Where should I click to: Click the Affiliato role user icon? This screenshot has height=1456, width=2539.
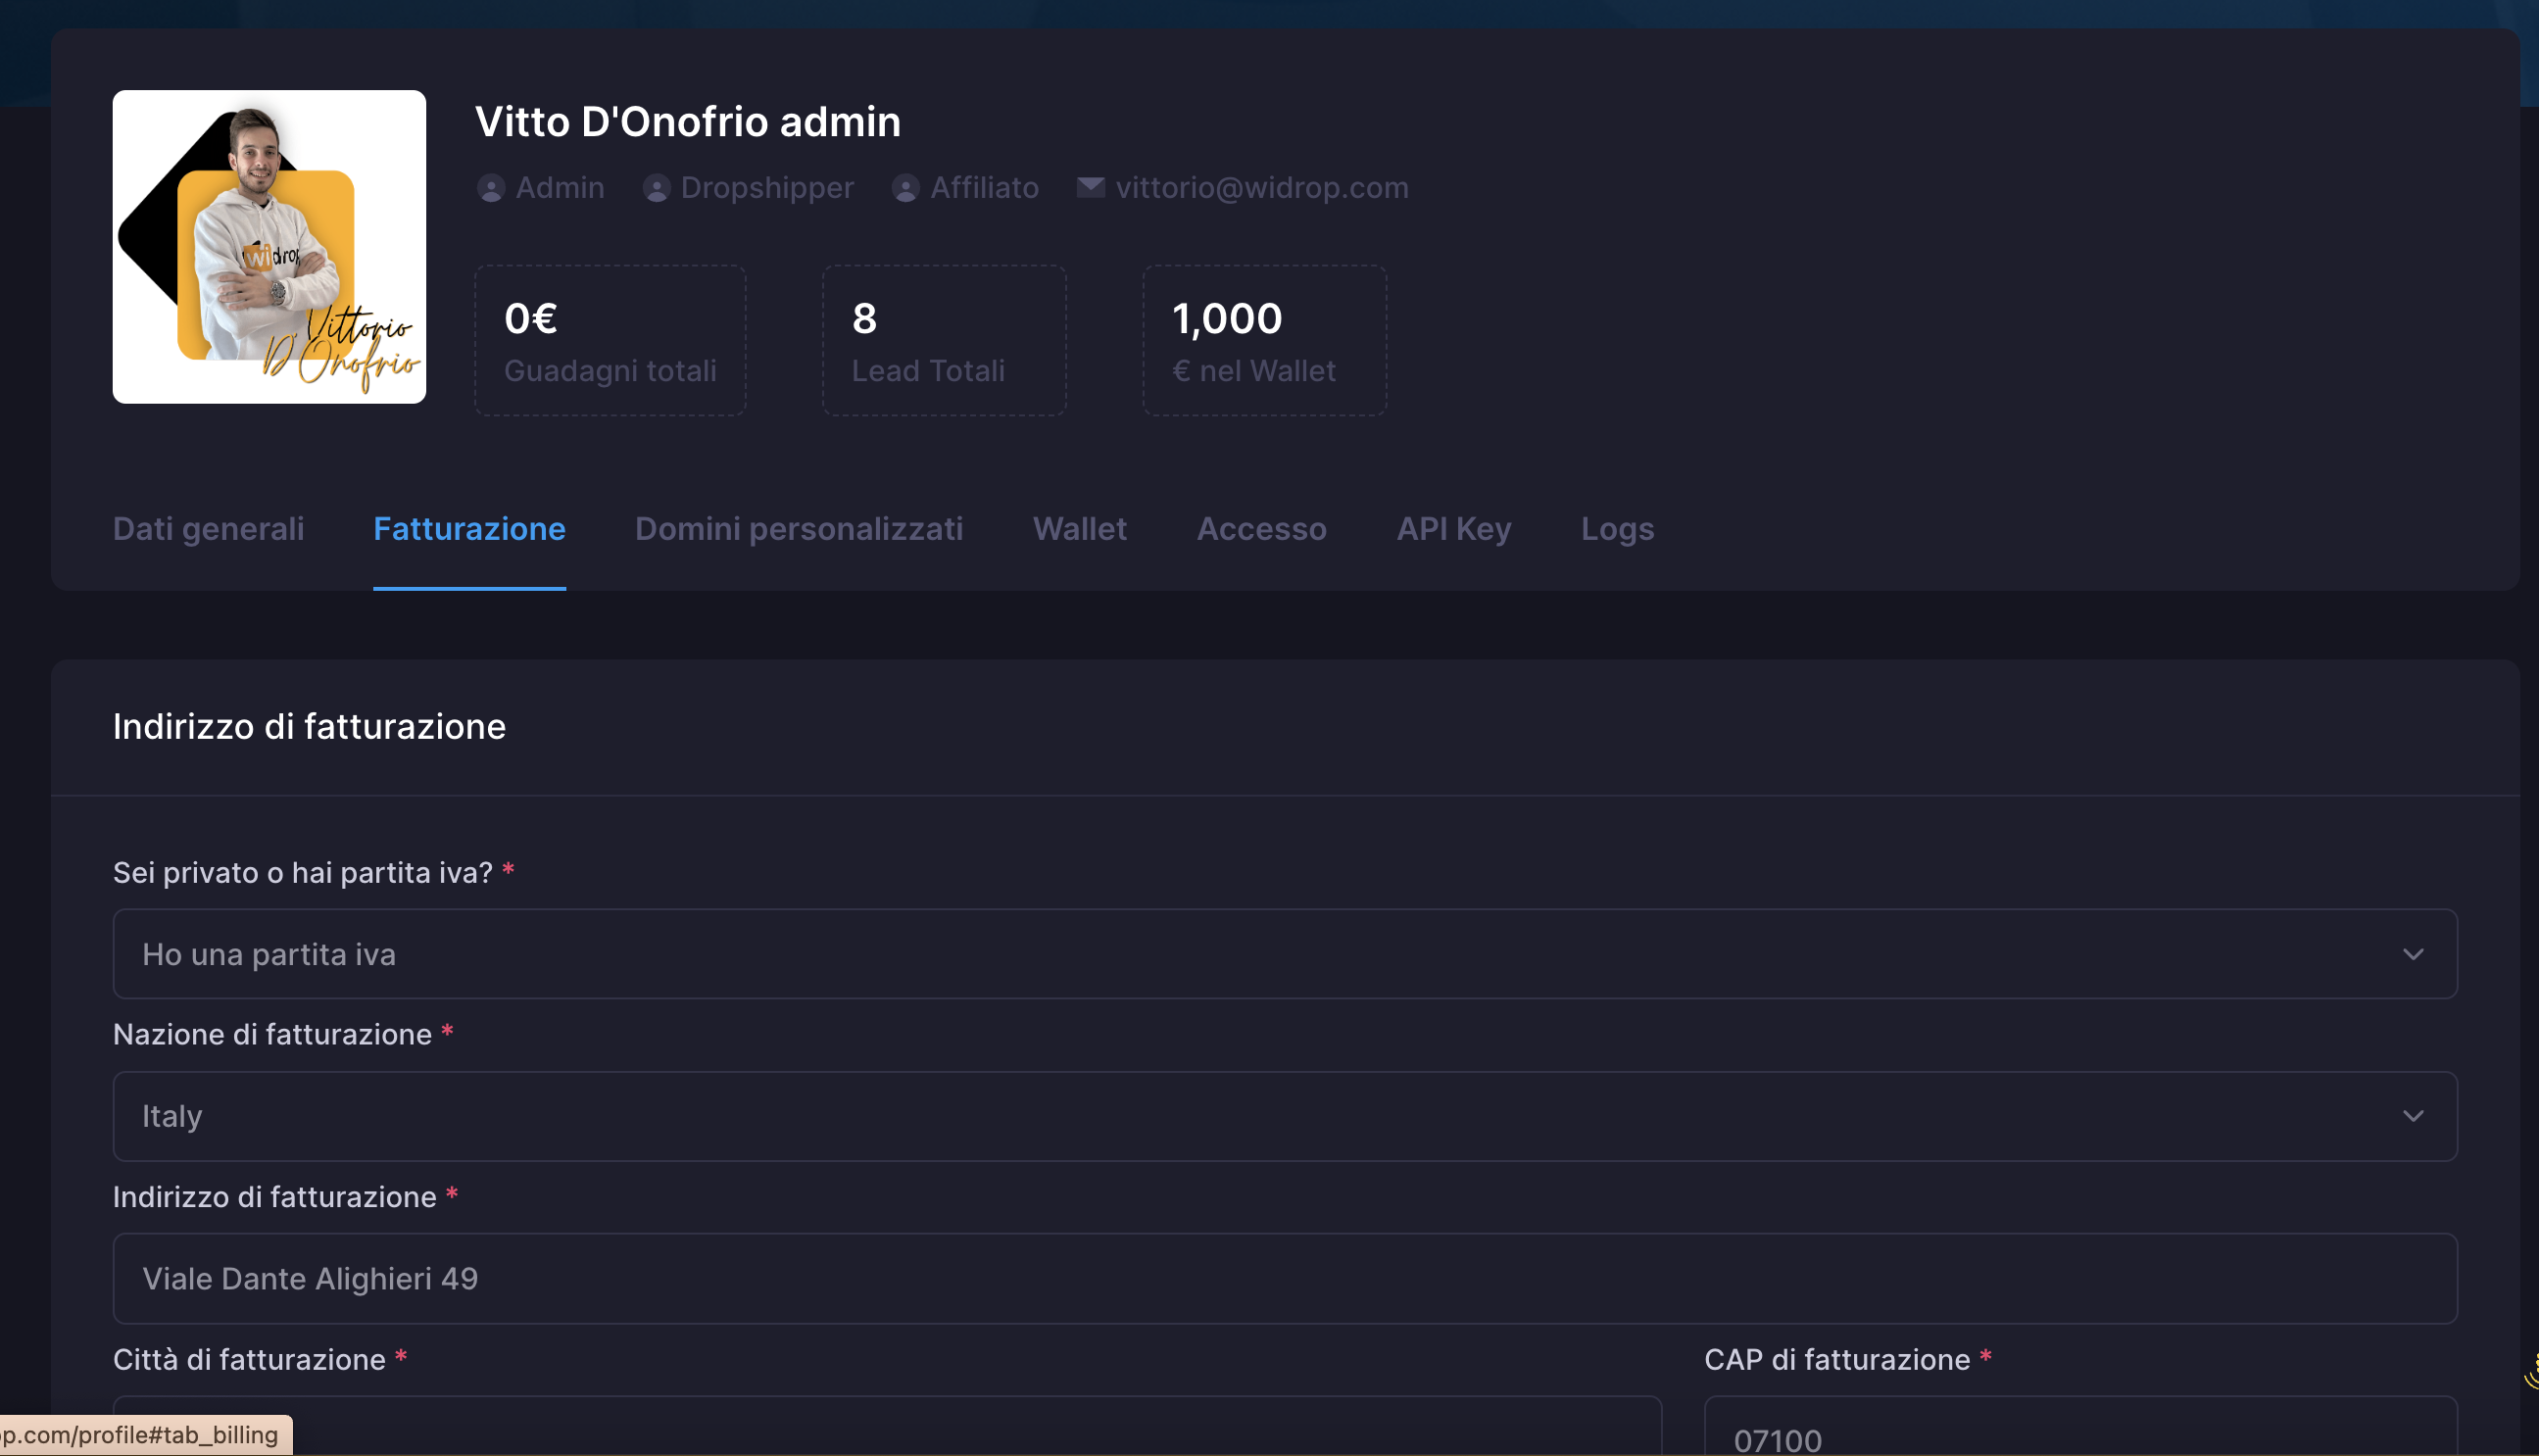905,188
